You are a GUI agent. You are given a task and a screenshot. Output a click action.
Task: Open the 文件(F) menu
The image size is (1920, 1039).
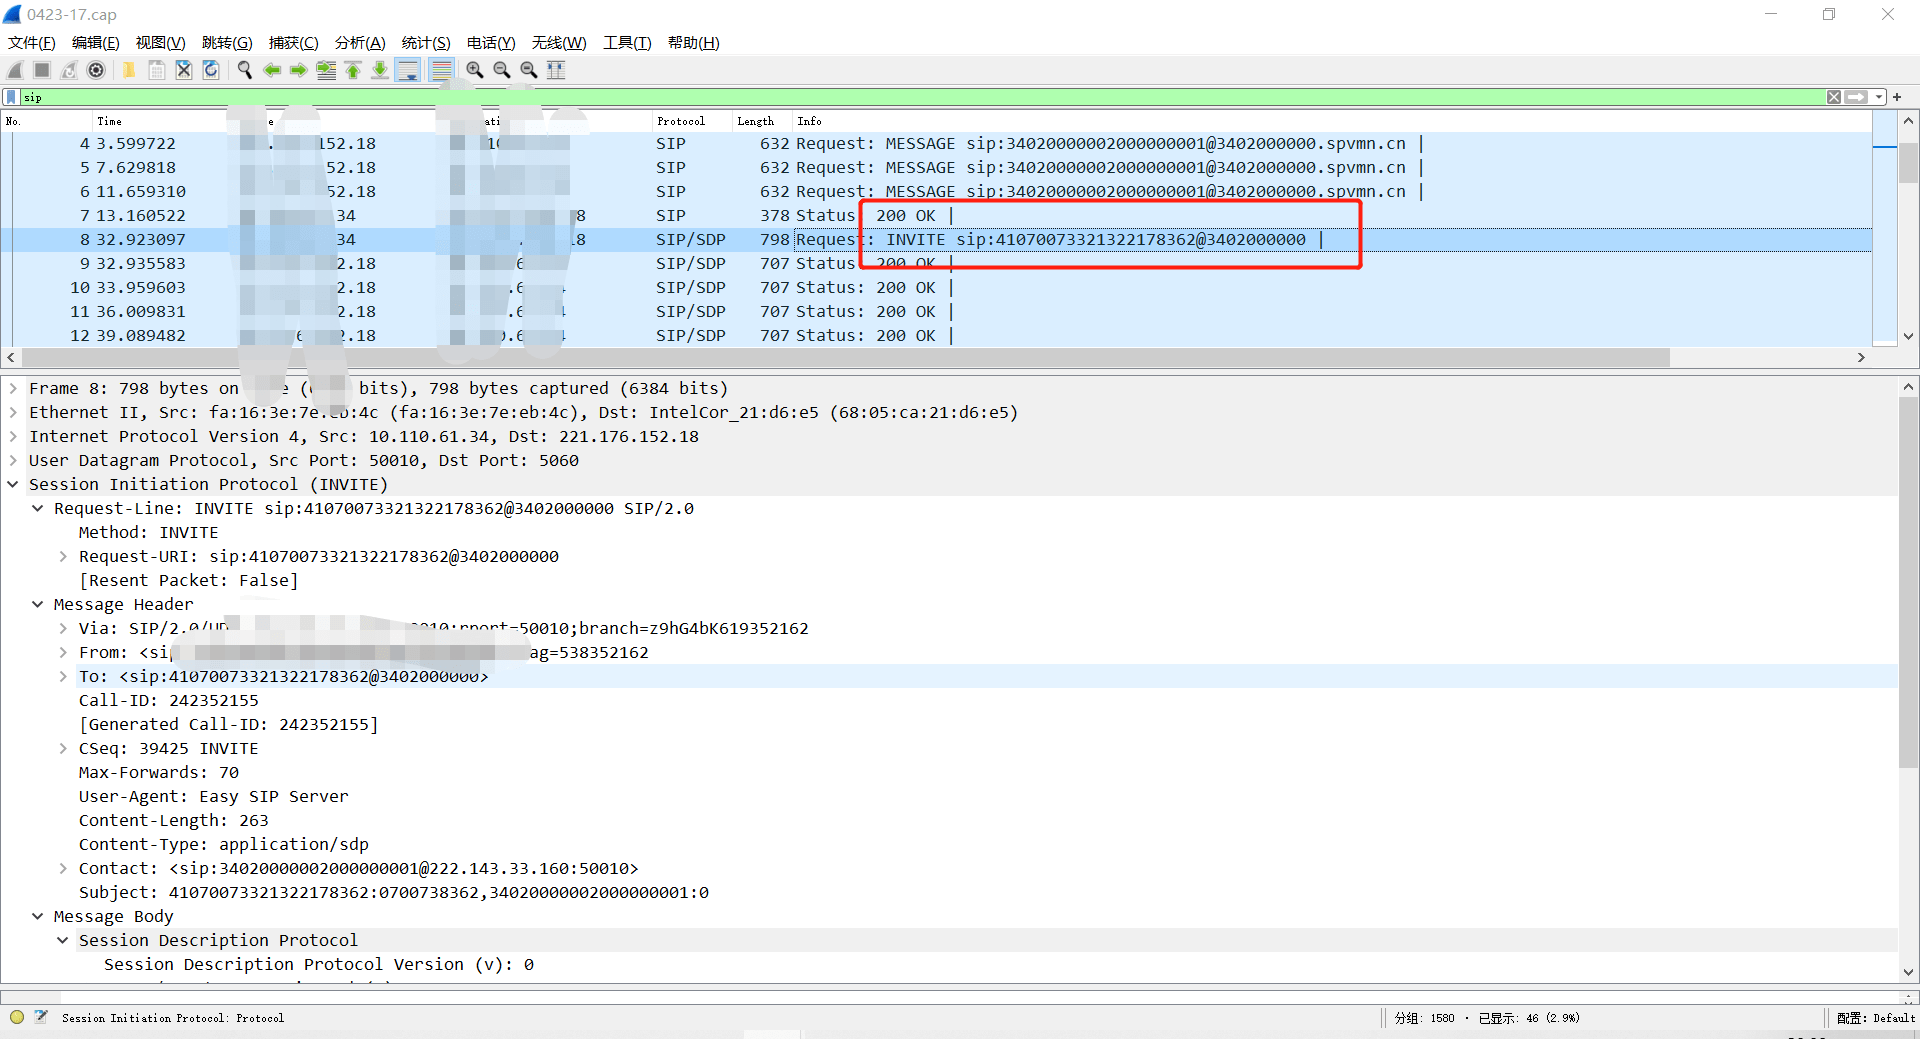32,43
